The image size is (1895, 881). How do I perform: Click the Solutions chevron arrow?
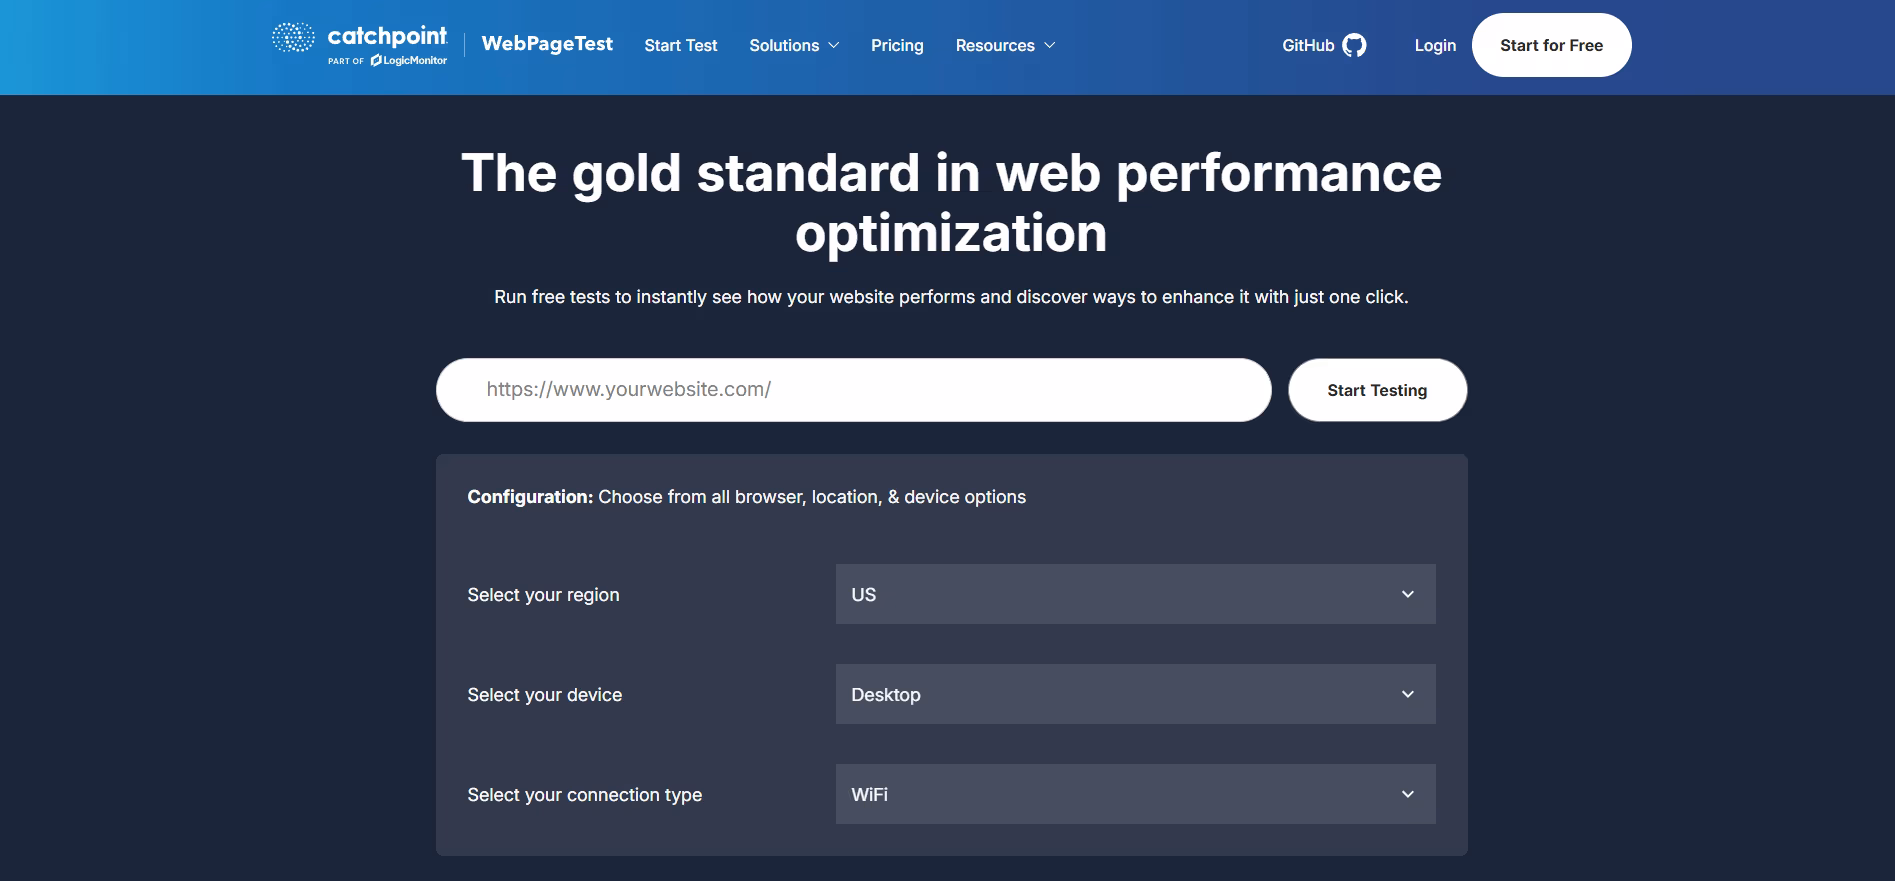pyautogui.click(x=834, y=45)
